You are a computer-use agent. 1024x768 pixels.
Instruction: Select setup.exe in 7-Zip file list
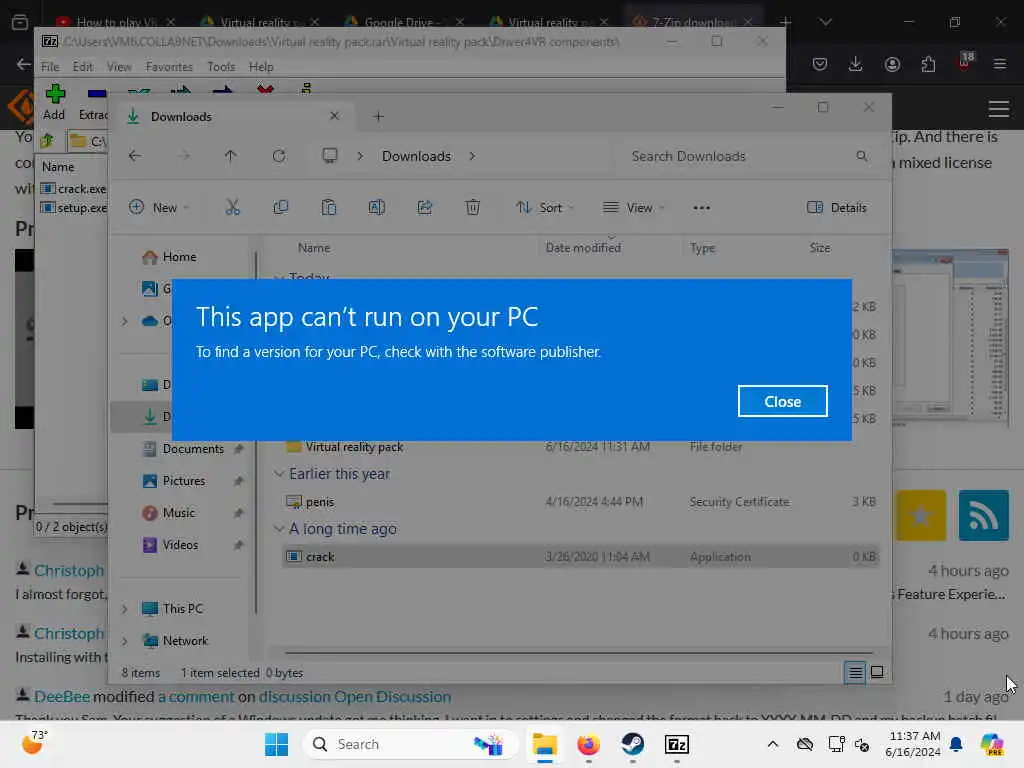click(x=73, y=208)
